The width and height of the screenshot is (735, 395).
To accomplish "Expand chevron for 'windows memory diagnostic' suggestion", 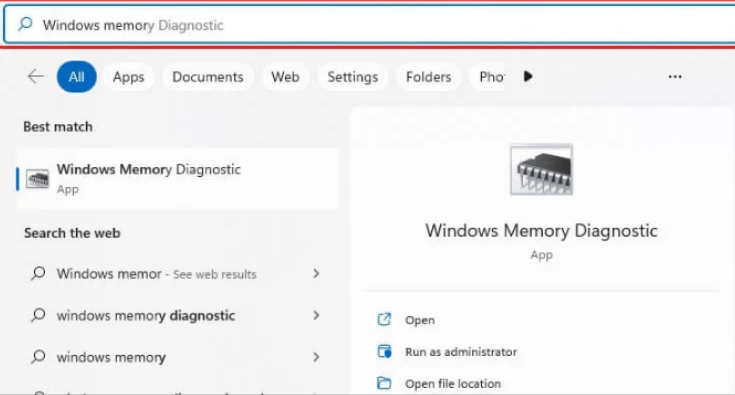I will 316,315.
